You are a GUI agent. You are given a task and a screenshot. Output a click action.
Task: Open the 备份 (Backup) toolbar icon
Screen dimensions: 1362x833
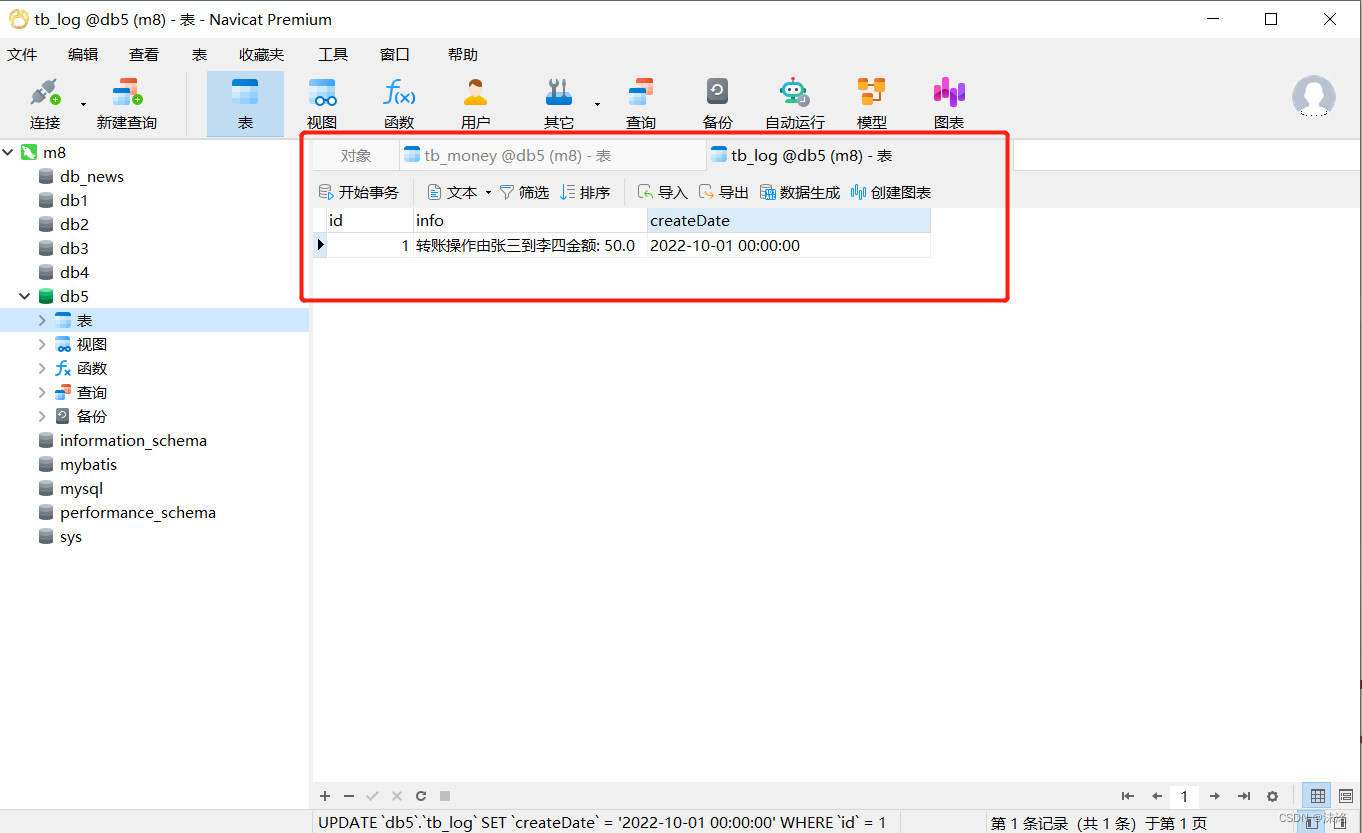click(x=718, y=104)
